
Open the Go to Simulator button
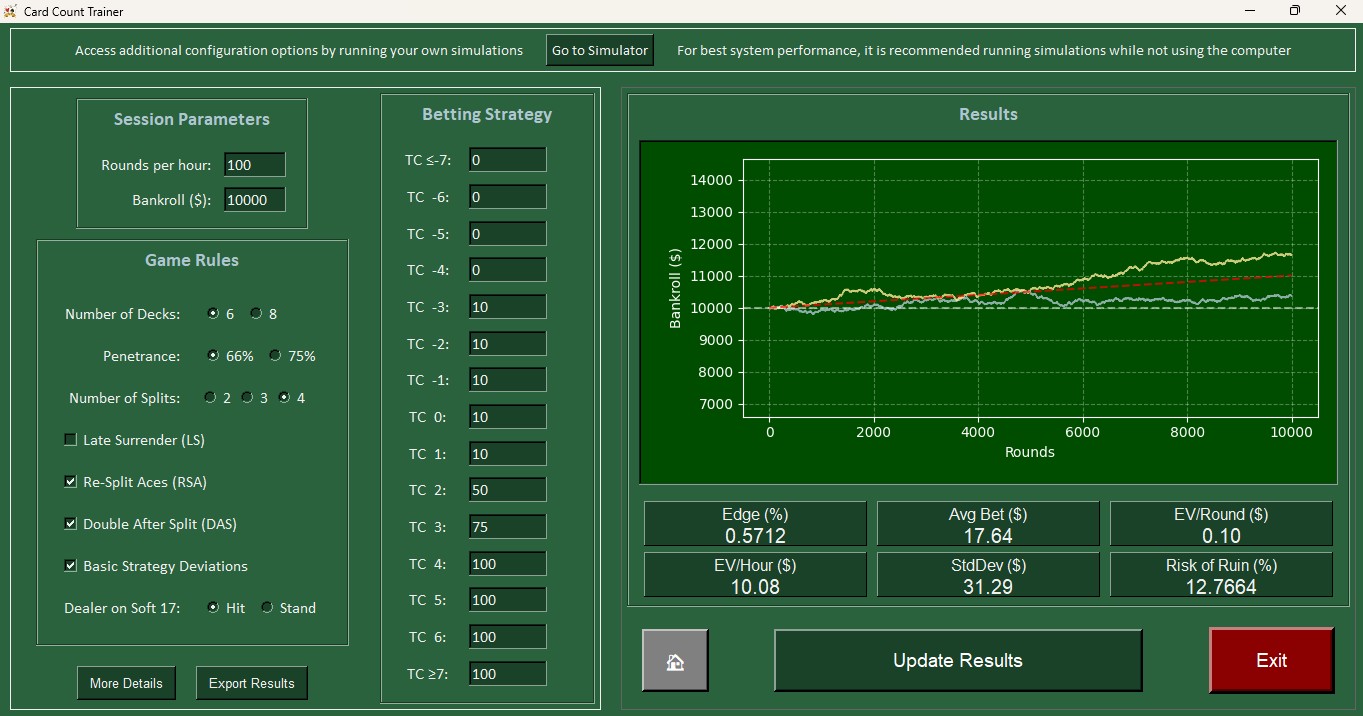[600, 50]
